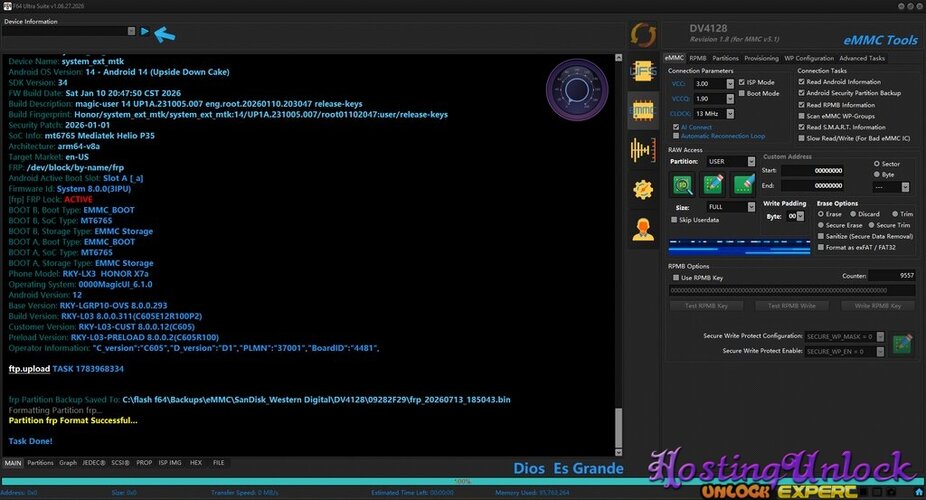The height and width of the screenshot is (500, 926).
Task: Open the CLOCK 13 MHz dropdown
Action: coord(730,113)
